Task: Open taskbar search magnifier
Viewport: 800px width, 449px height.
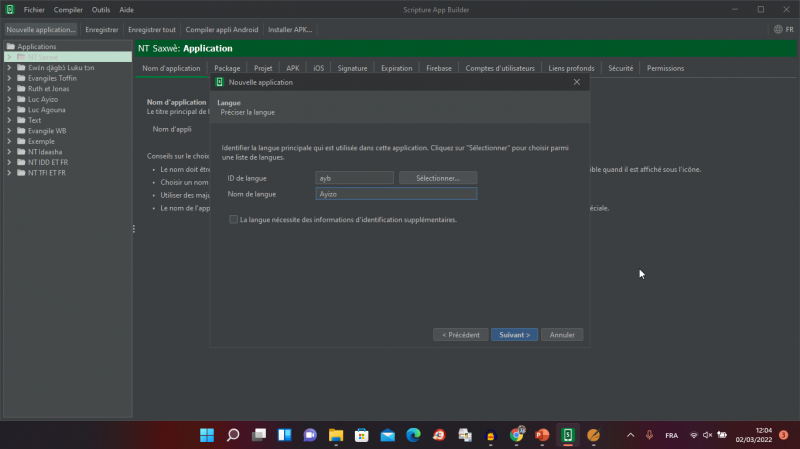Action: [x=233, y=435]
